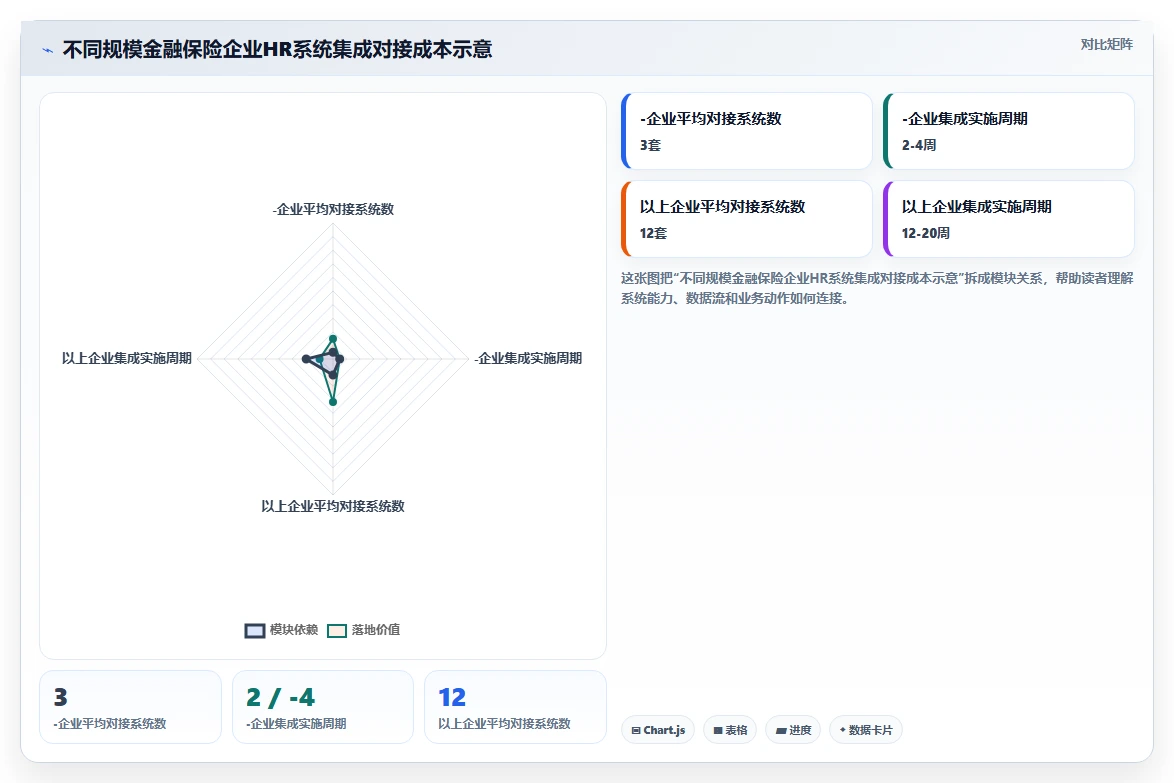Toggle the 模块依赖 legend item
The height and width of the screenshot is (783, 1174).
pos(282,630)
